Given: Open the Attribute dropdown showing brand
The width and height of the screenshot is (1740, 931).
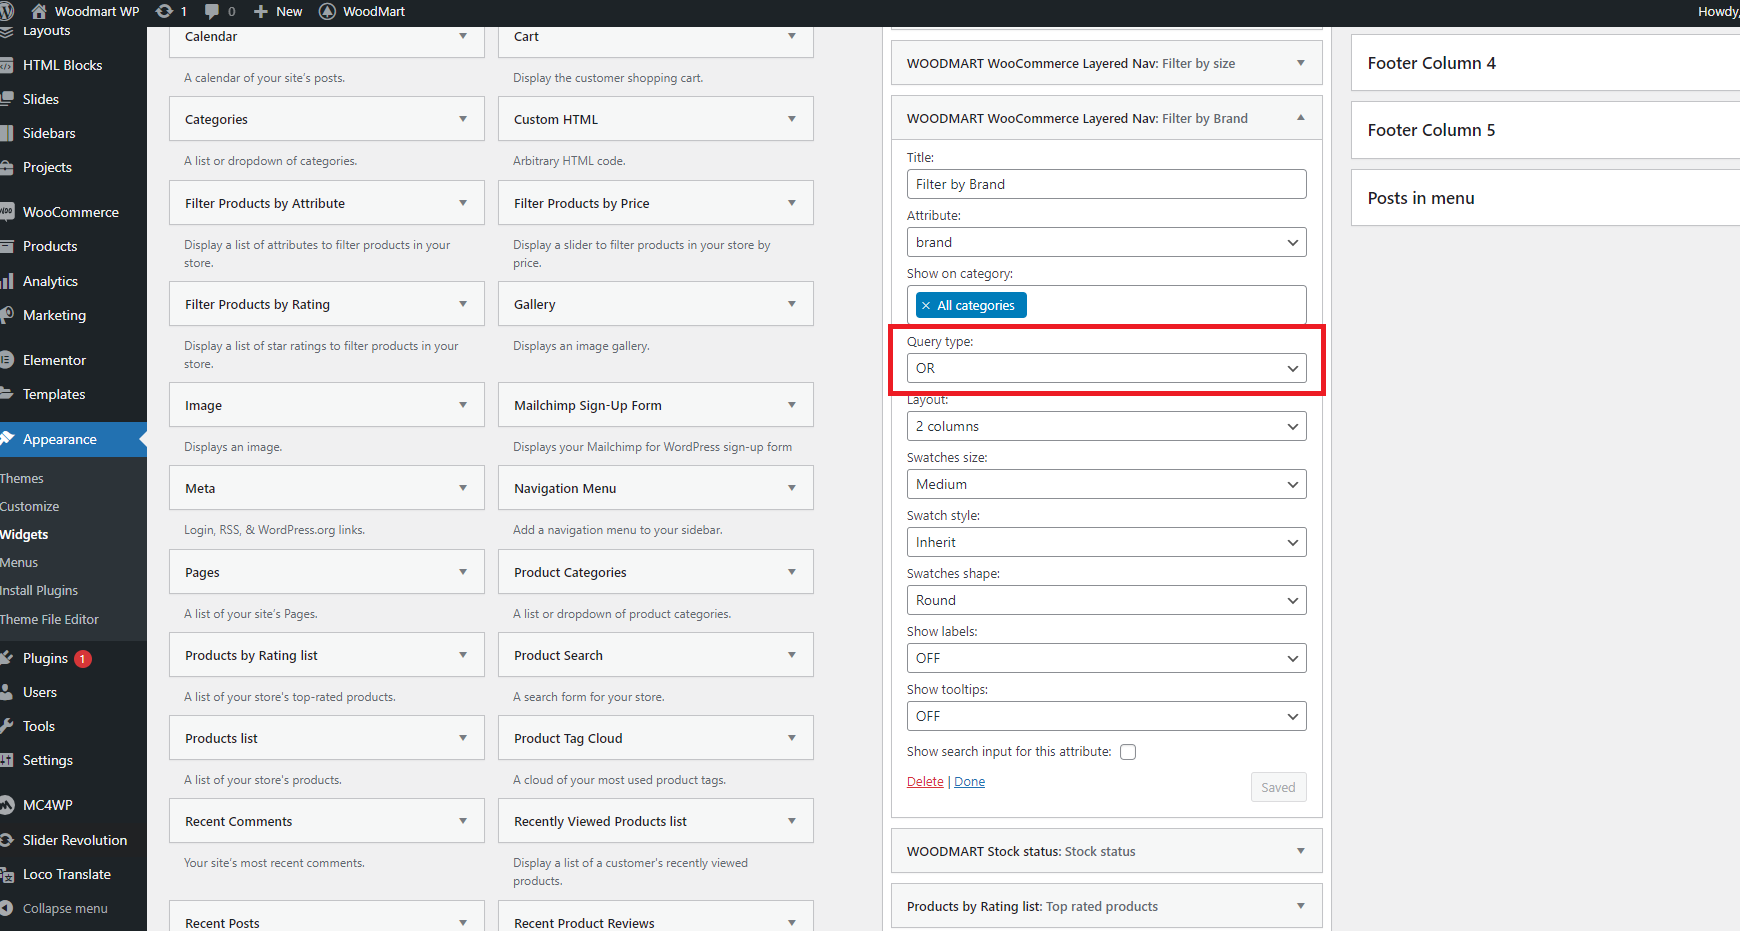Looking at the screenshot, I should click(x=1106, y=242).
